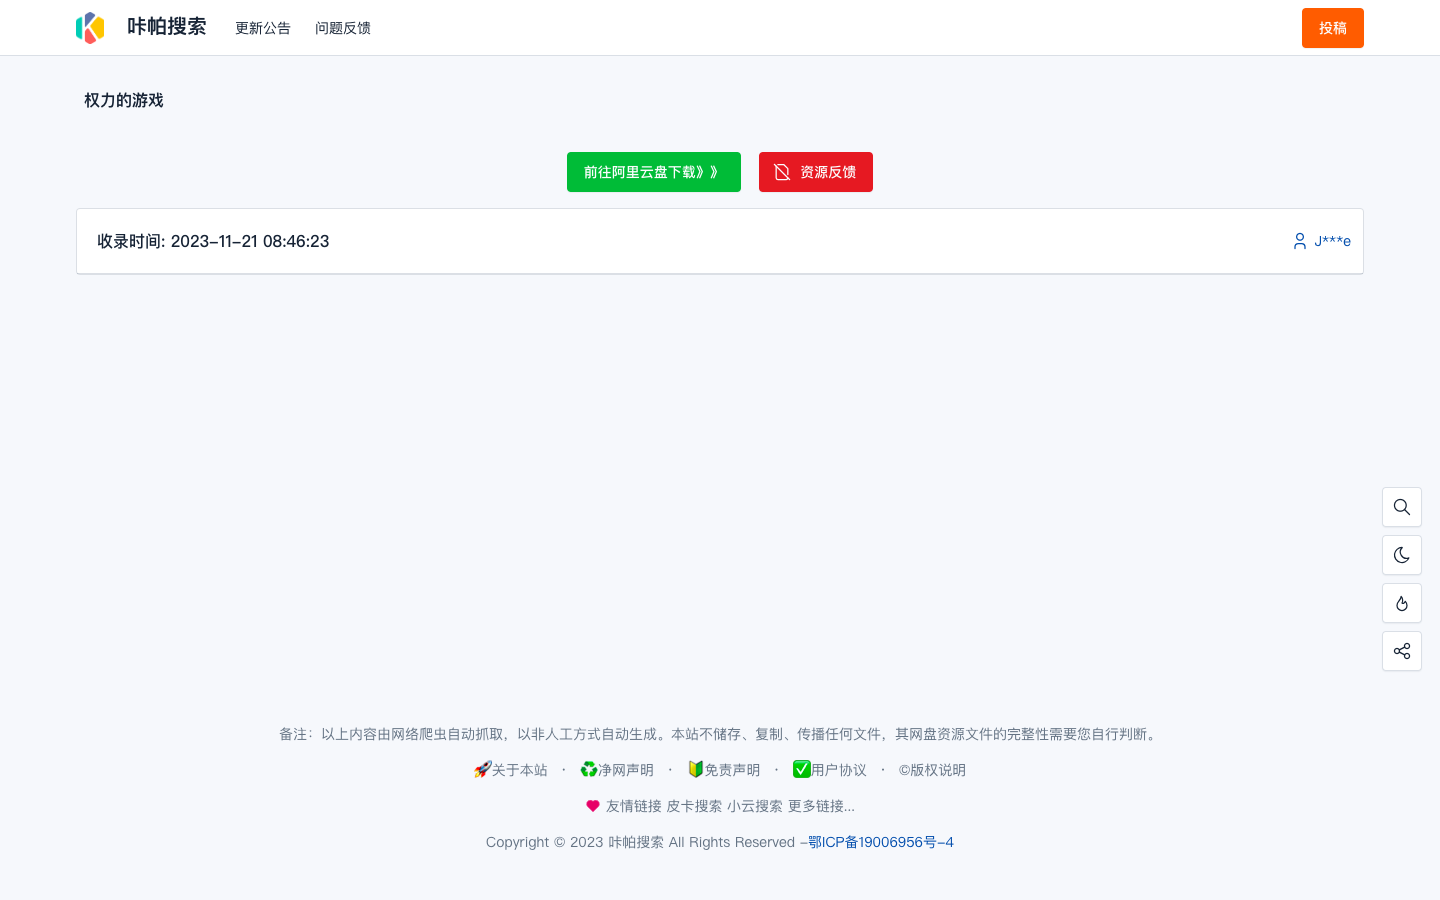
Task: Open the search panel via the magnifier icon
Action: click(x=1402, y=507)
